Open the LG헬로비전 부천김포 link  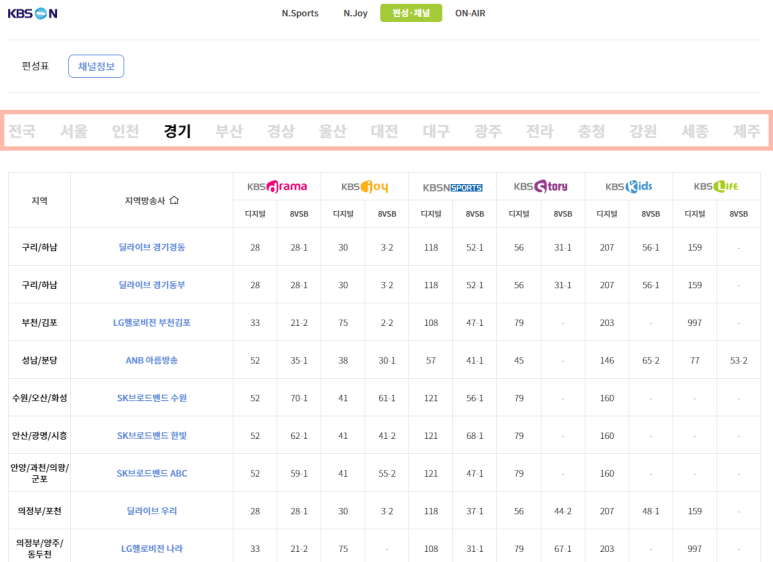152,322
